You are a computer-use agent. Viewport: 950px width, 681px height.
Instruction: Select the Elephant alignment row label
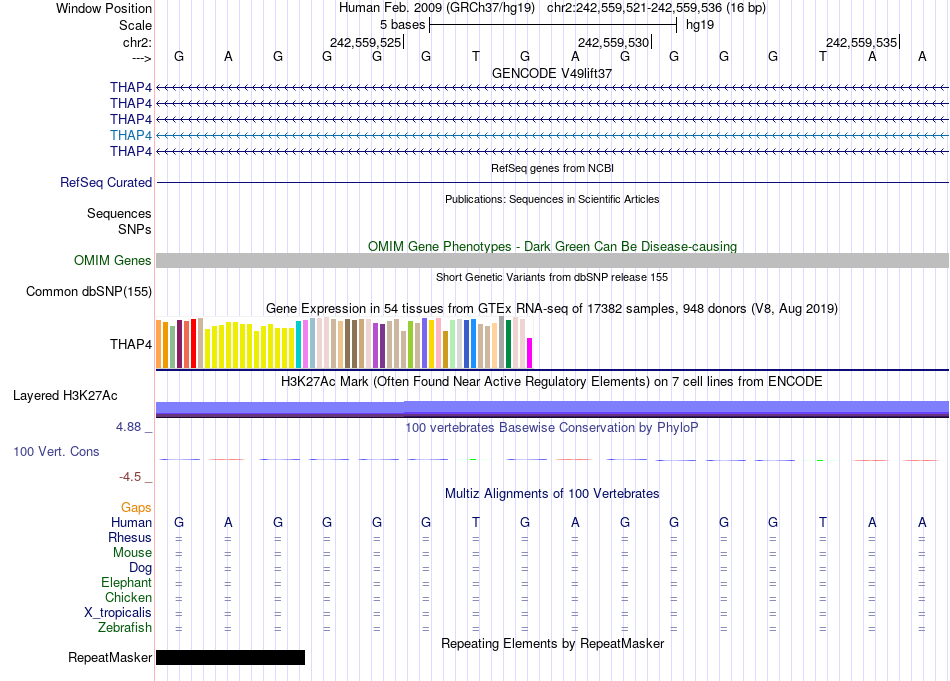tap(127, 582)
